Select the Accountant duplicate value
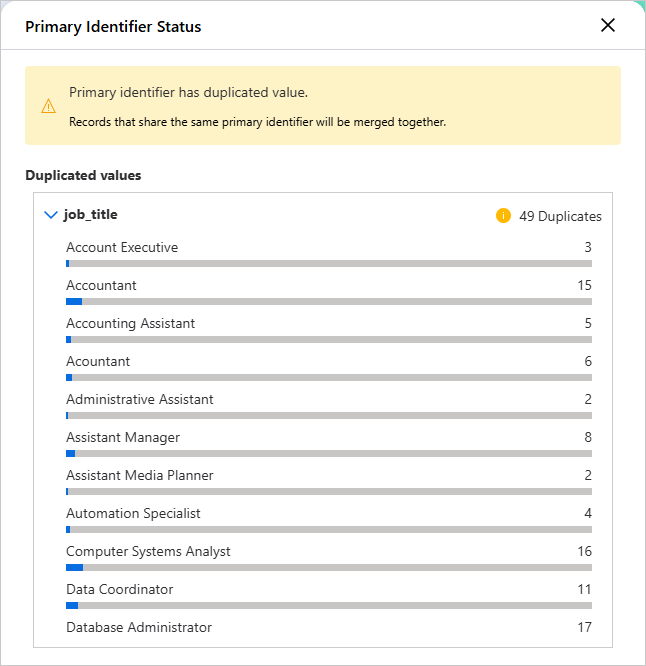Image resolution: width=646 pixels, height=666 pixels. pos(101,285)
